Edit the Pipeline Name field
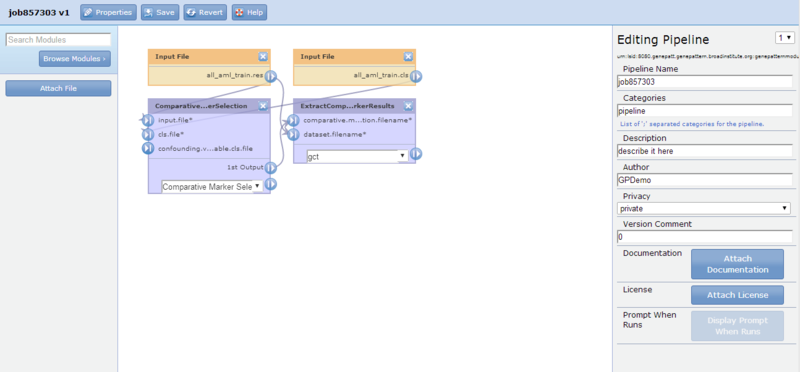800x372 pixels. coord(705,81)
